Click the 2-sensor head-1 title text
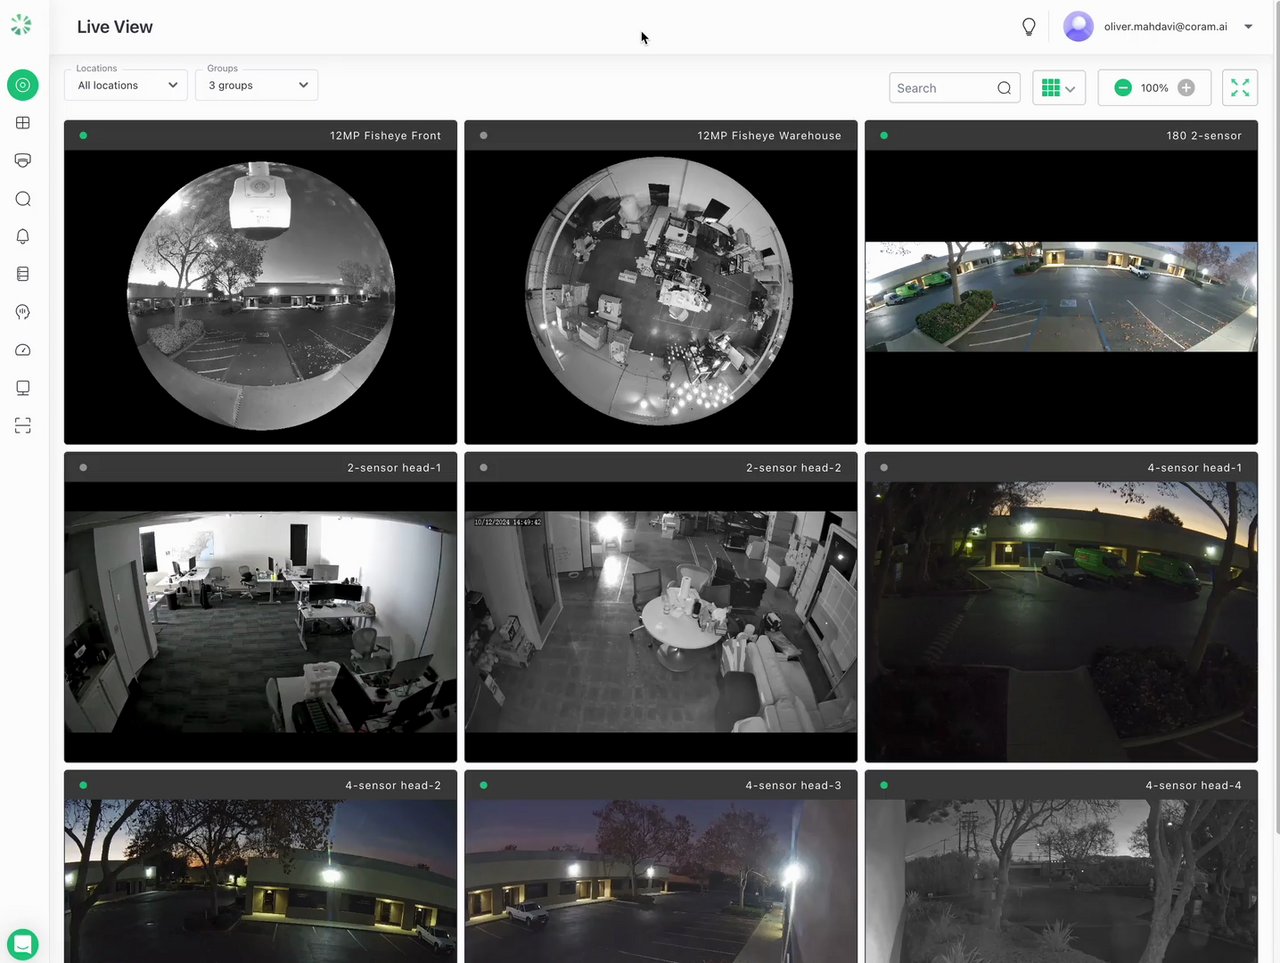Screen dimensions: 1280x963 point(394,468)
